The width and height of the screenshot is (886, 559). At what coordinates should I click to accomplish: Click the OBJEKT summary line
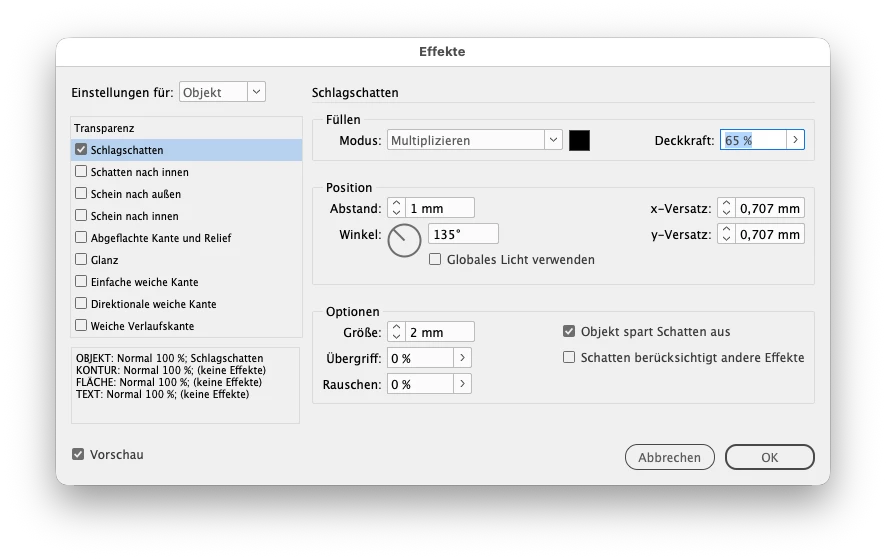(170, 358)
